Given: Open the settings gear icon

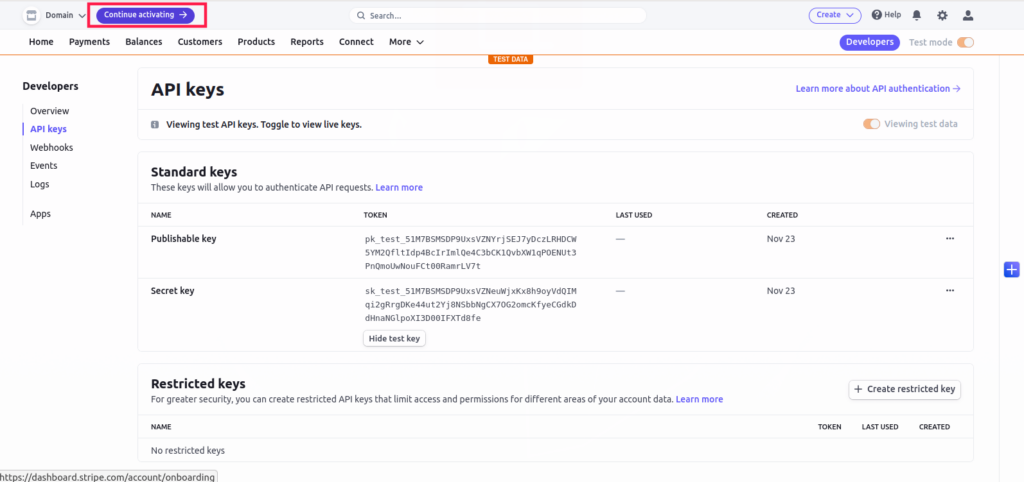Looking at the screenshot, I should 942,15.
